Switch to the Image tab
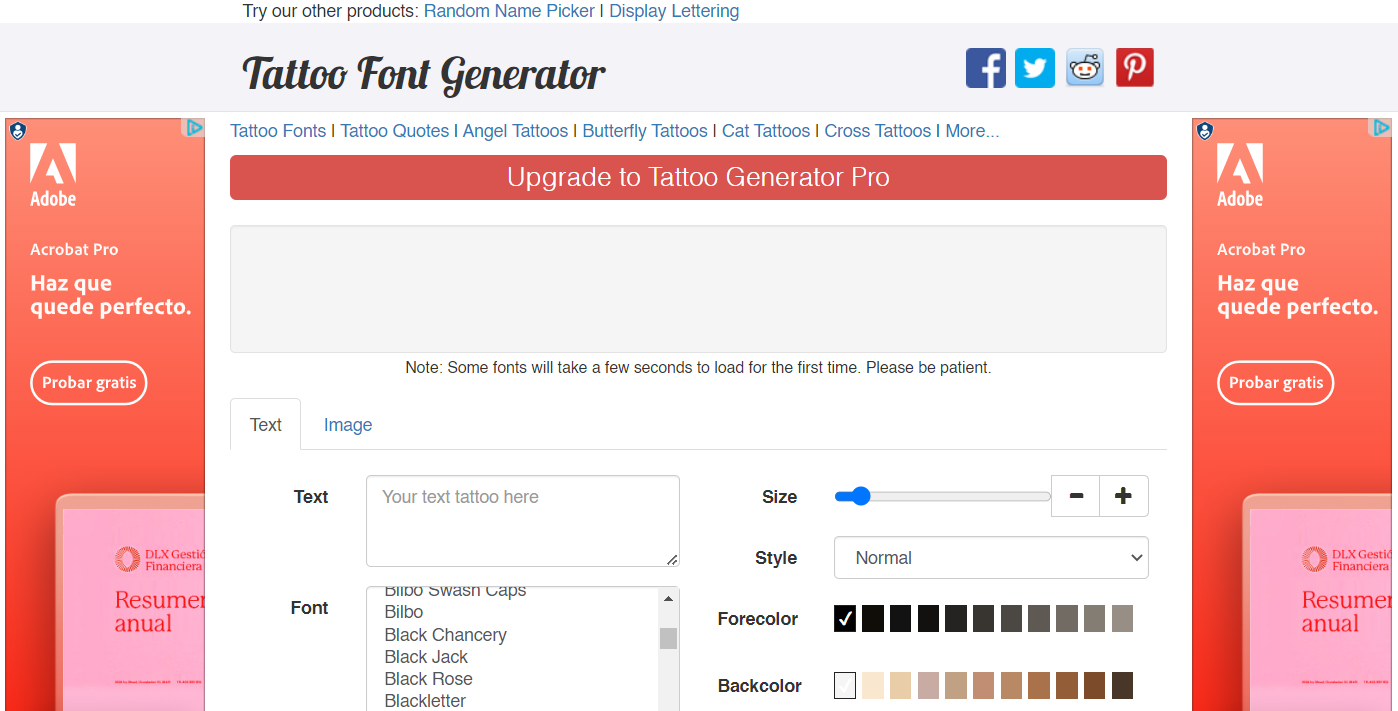The image size is (1398, 711). [x=347, y=424]
